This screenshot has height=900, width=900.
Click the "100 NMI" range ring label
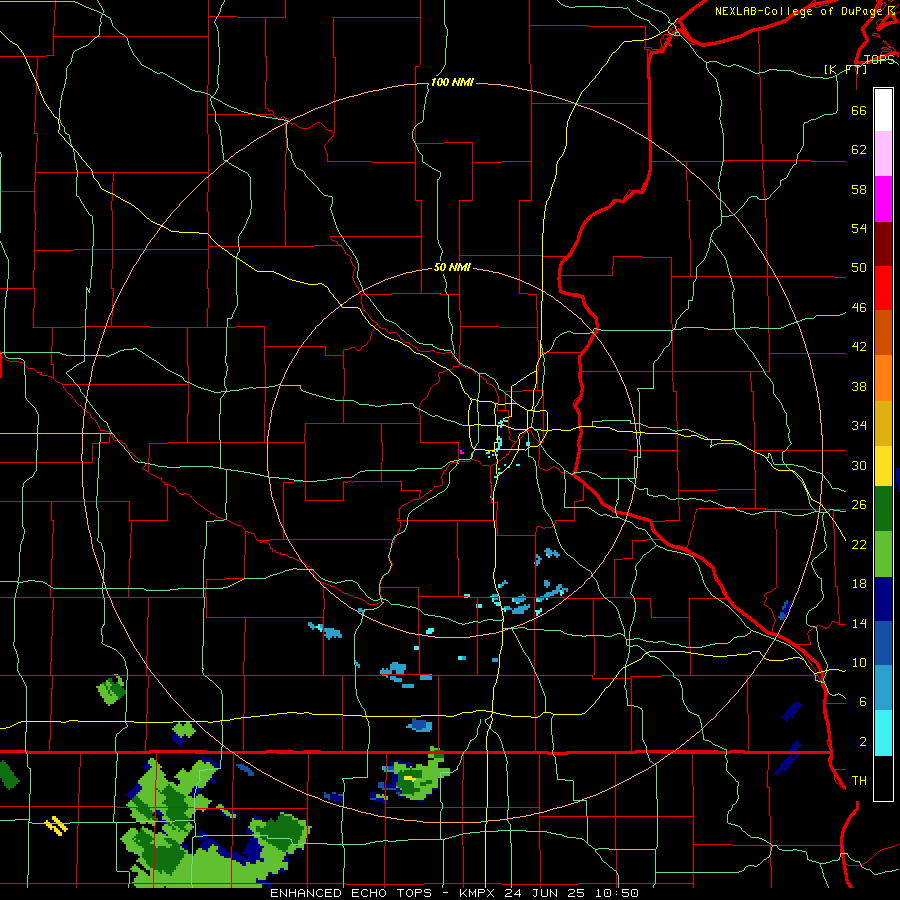pyautogui.click(x=452, y=83)
